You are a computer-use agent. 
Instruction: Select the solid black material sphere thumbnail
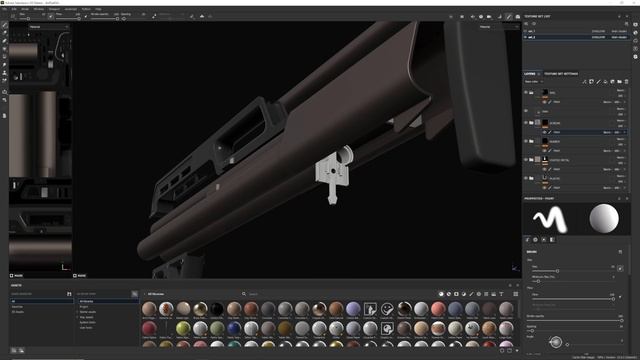217,309
